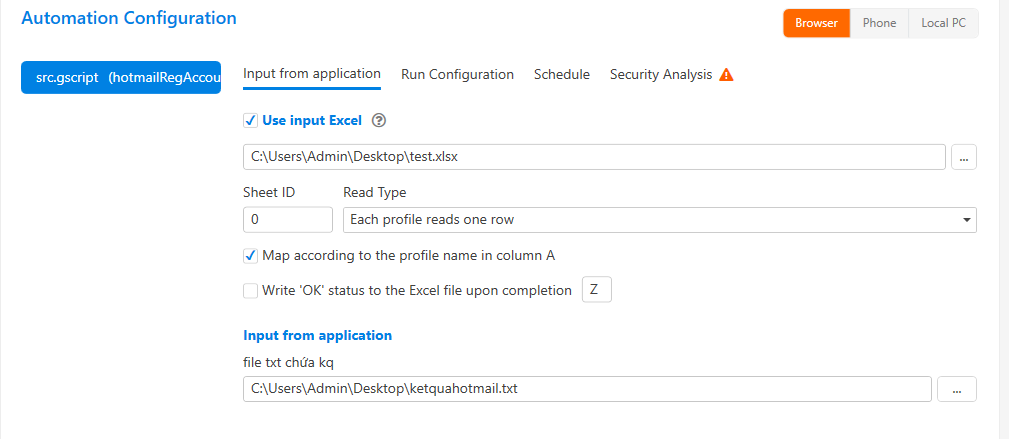
Task: Go to the Security Analysis tab
Action: [660, 75]
